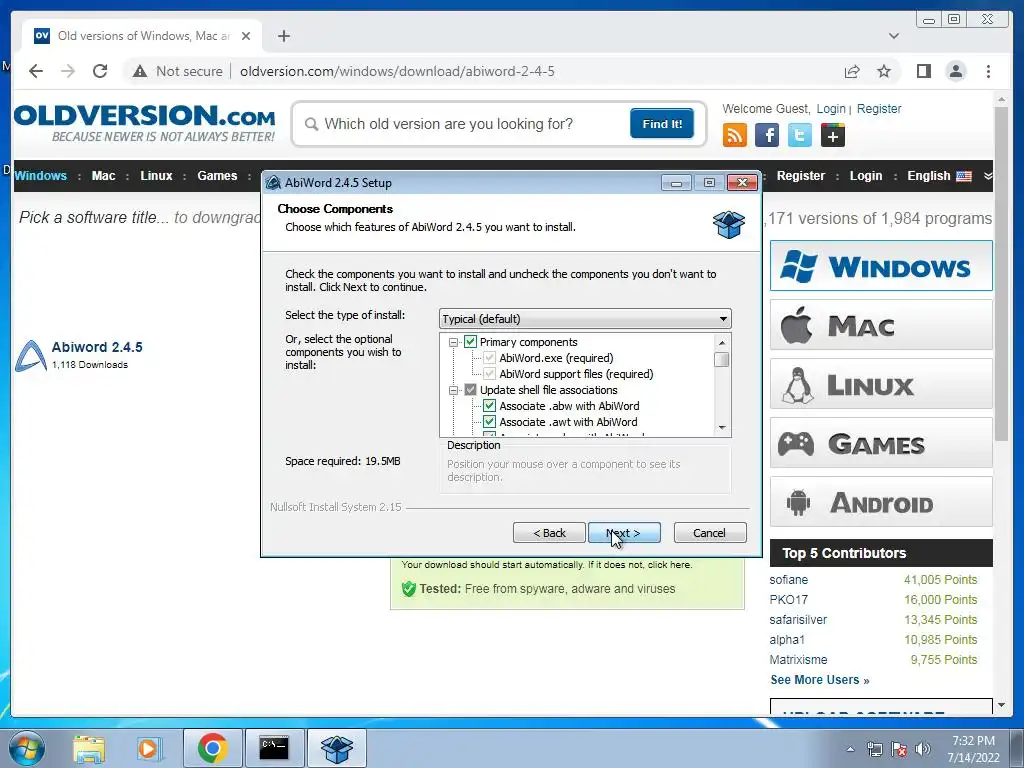The width and height of the screenshot is (1024, 768).
Task: Open the tab search chevron in Chrome
Action: [894, 36]
